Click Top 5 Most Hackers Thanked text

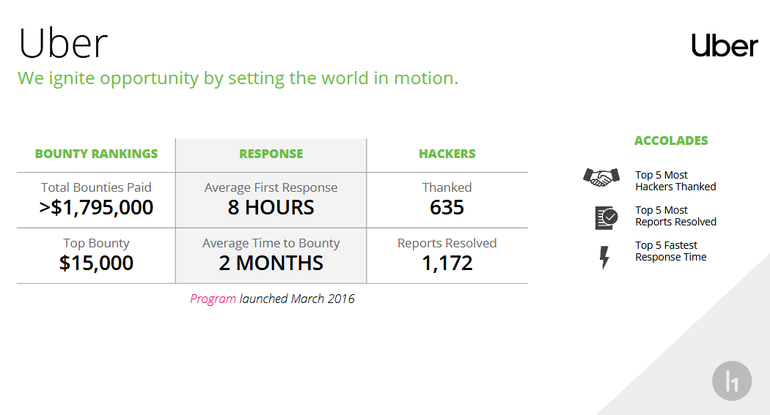tap(675, 181)
